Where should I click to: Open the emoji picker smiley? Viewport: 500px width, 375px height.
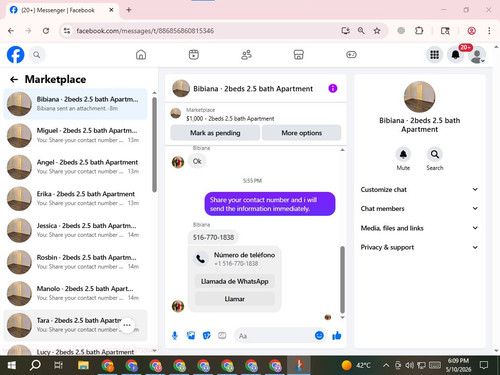point(319,335)
